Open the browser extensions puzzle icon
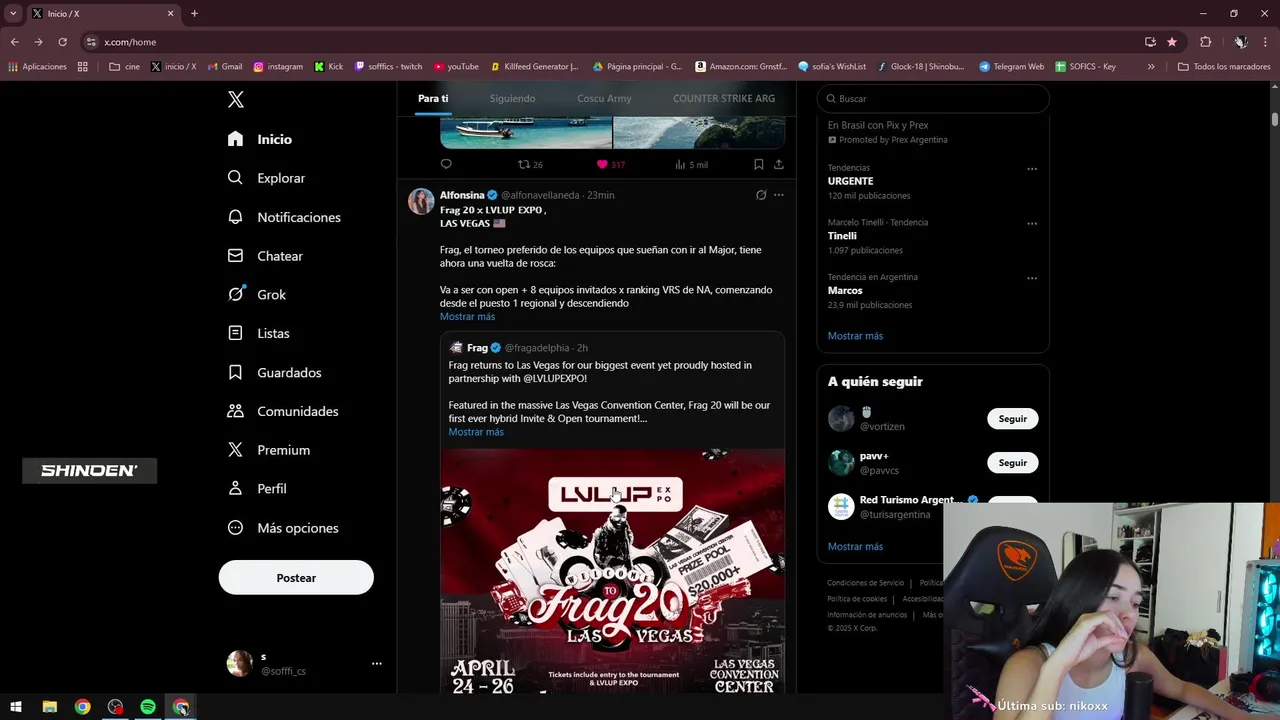 (1205, 42)
